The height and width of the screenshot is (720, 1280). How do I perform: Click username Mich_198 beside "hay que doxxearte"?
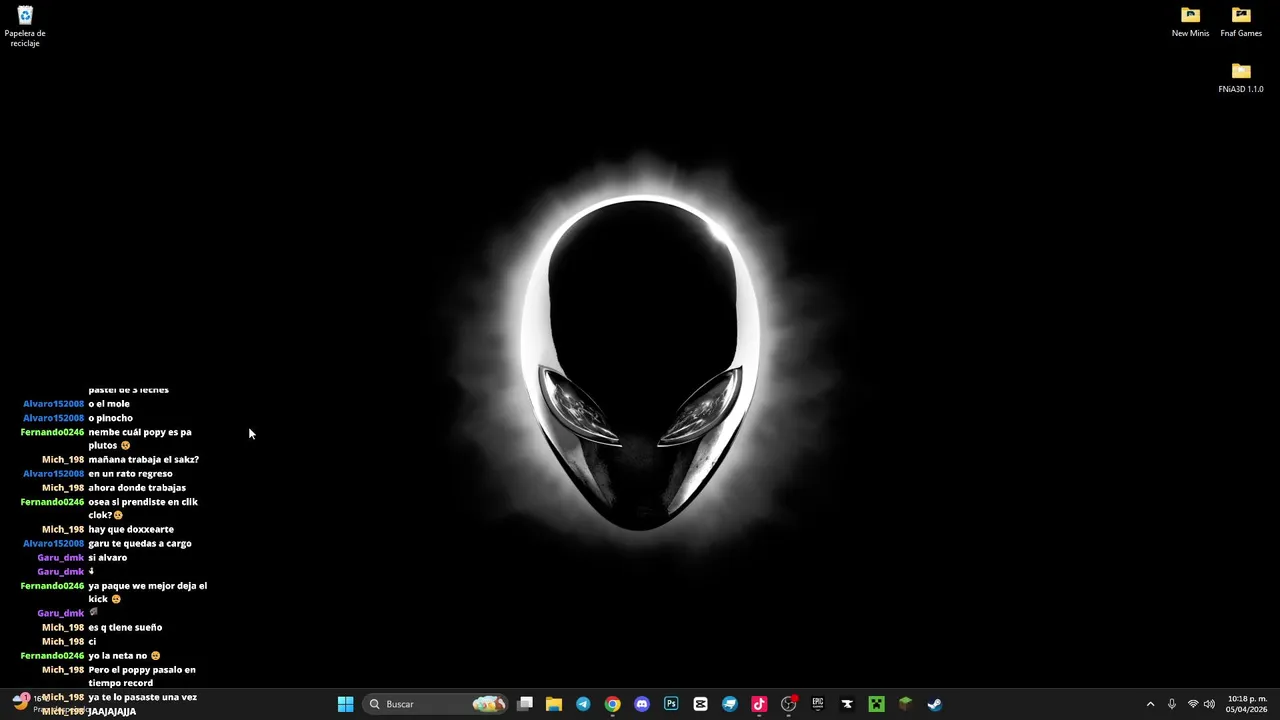point(63,530)
